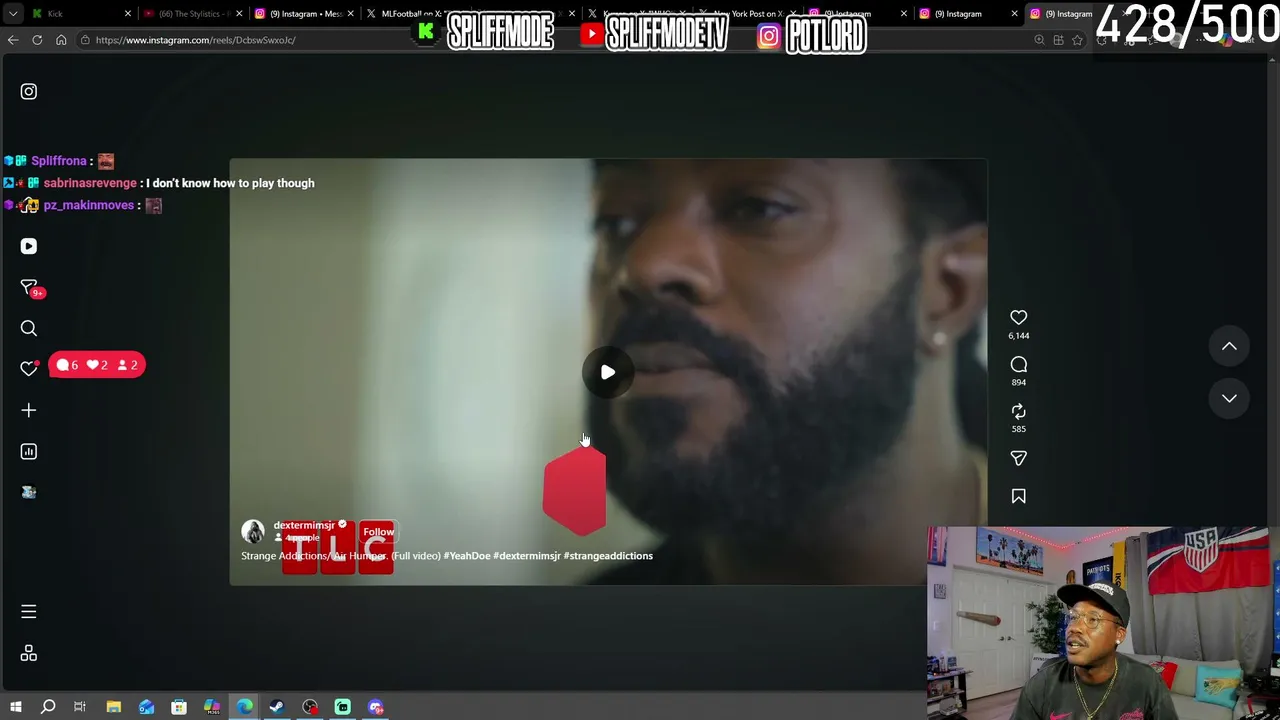Open the #strangeaddictions hashtag
This screenshot has width=1280, height=720.
[x=608, y=556]
